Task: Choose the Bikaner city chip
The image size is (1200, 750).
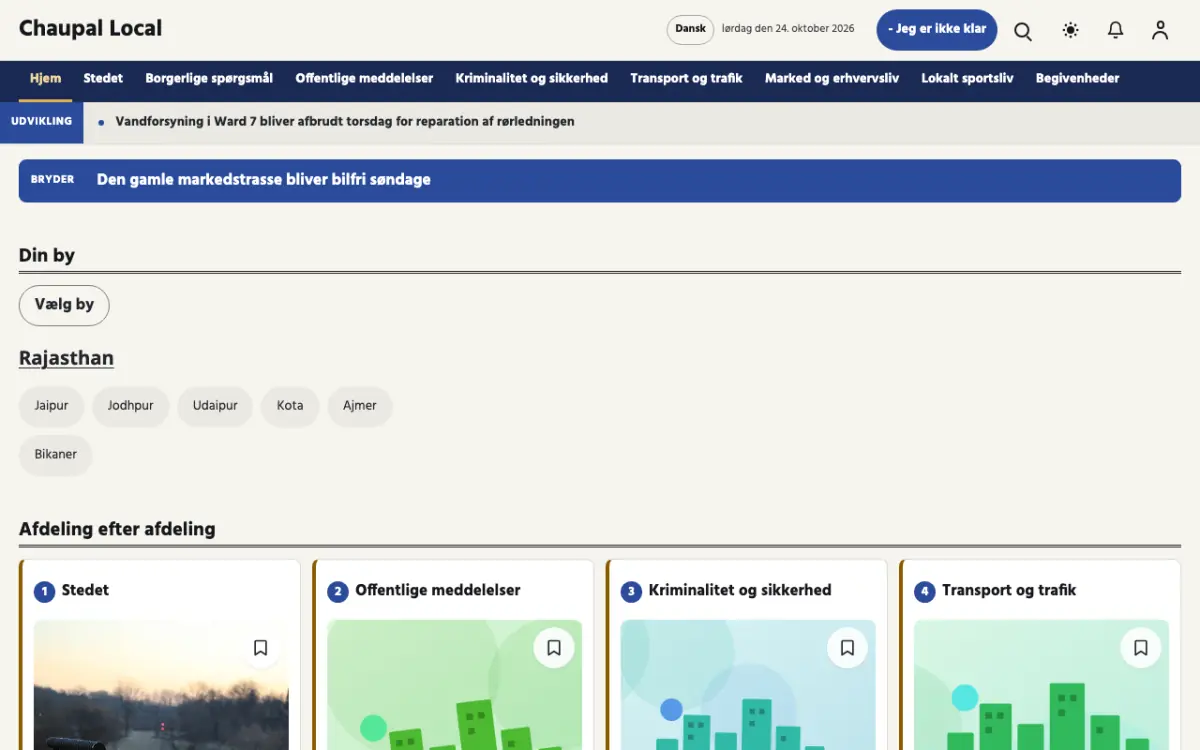Action: [x=56, y=455]
